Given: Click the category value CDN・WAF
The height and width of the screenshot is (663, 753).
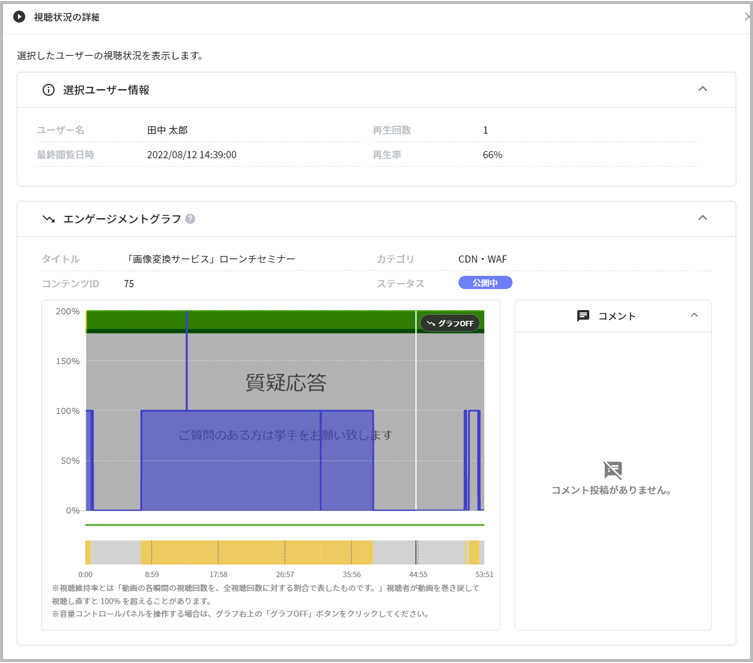Looking at the screenshot, I should click(482, 259).
